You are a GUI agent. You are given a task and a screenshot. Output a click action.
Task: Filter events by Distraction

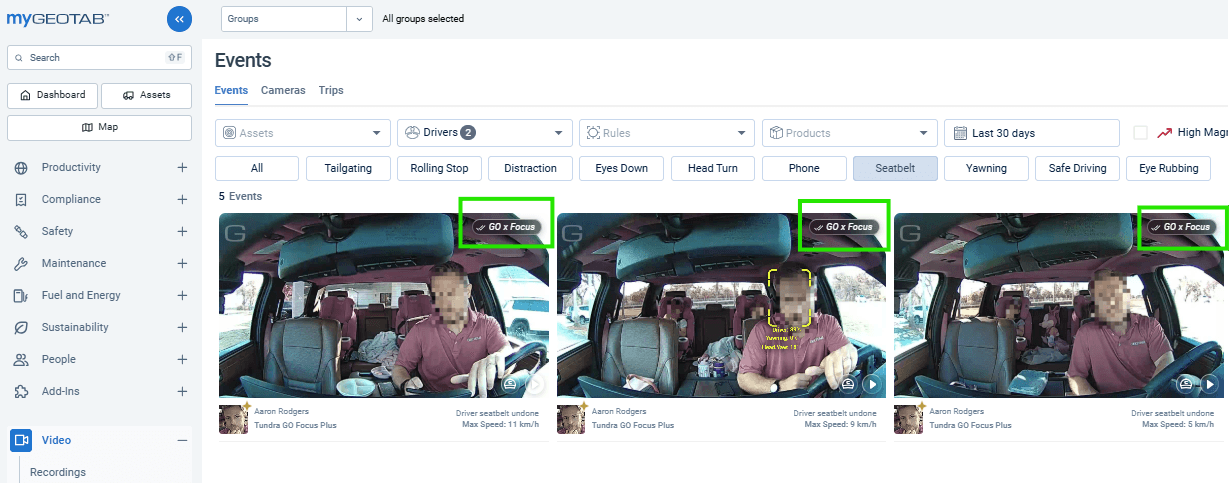(x=530, y=168)
